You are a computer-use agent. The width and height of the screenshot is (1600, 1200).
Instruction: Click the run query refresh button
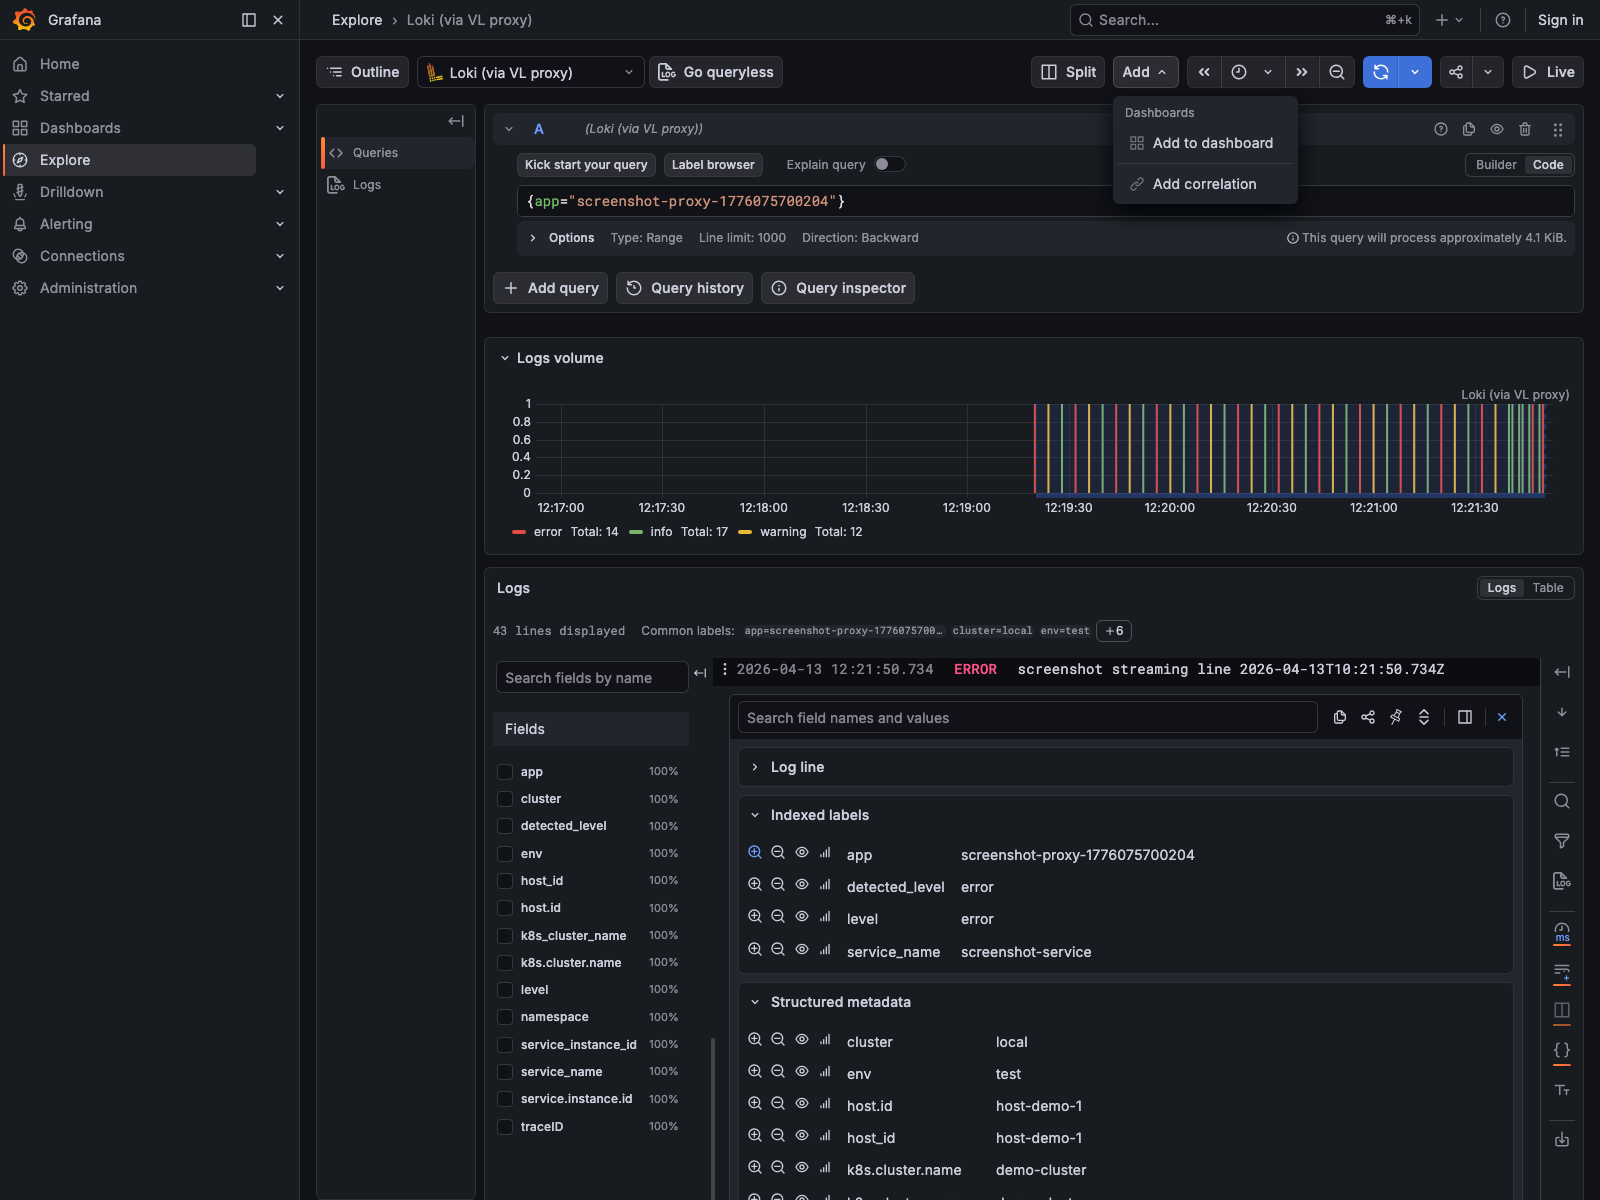(x=1381, y=72)
